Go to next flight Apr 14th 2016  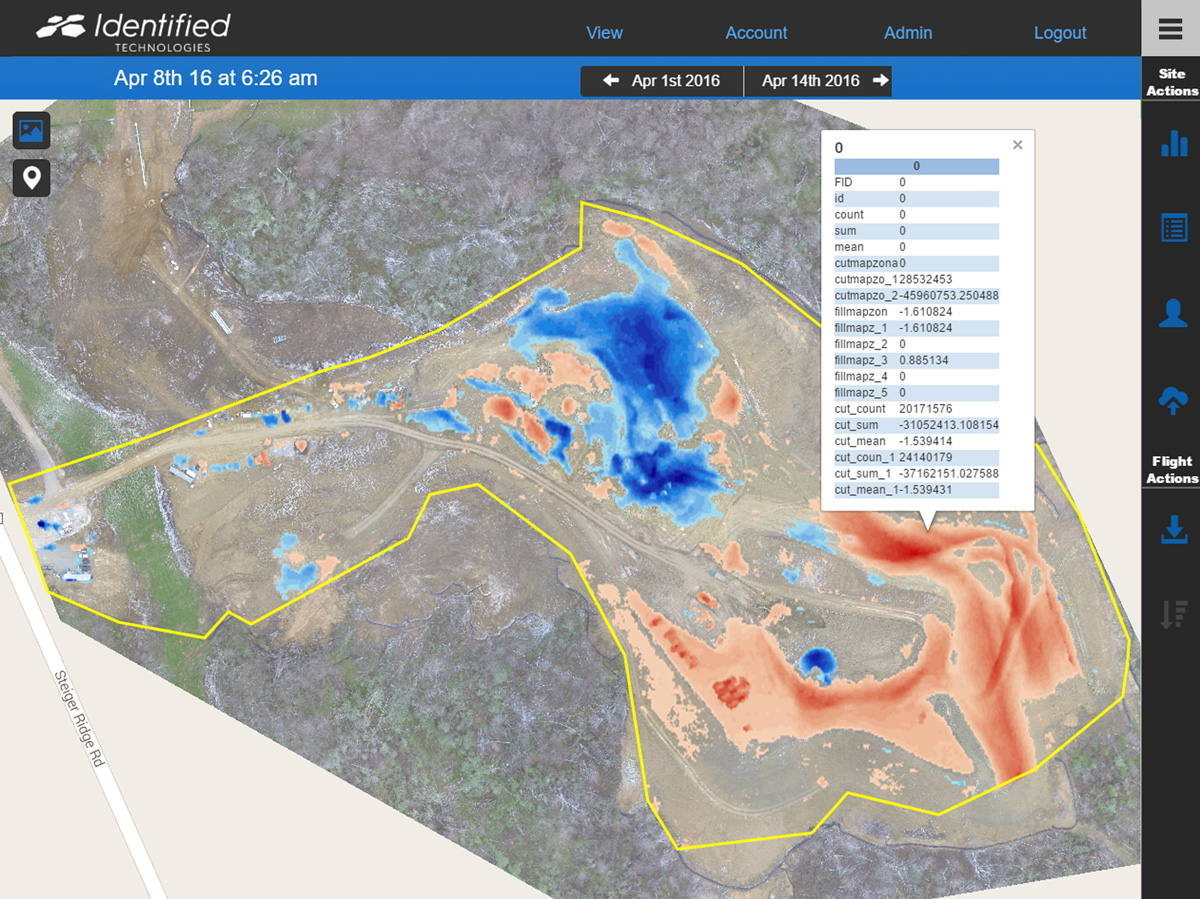[x=818, y=81]
